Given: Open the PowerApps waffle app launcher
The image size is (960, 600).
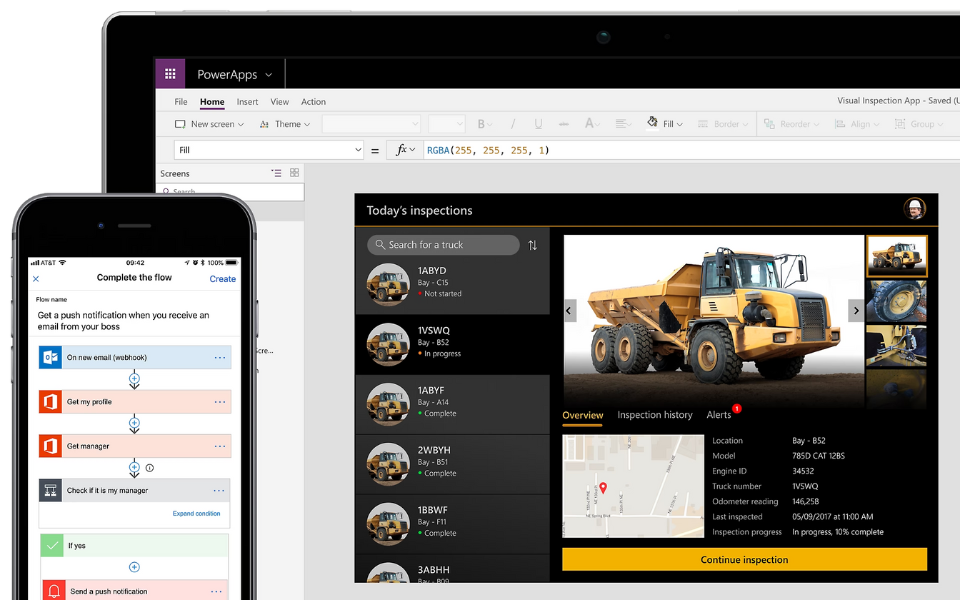Looking at the screenshot, I should pyautogui.click(x=170, y=74).
